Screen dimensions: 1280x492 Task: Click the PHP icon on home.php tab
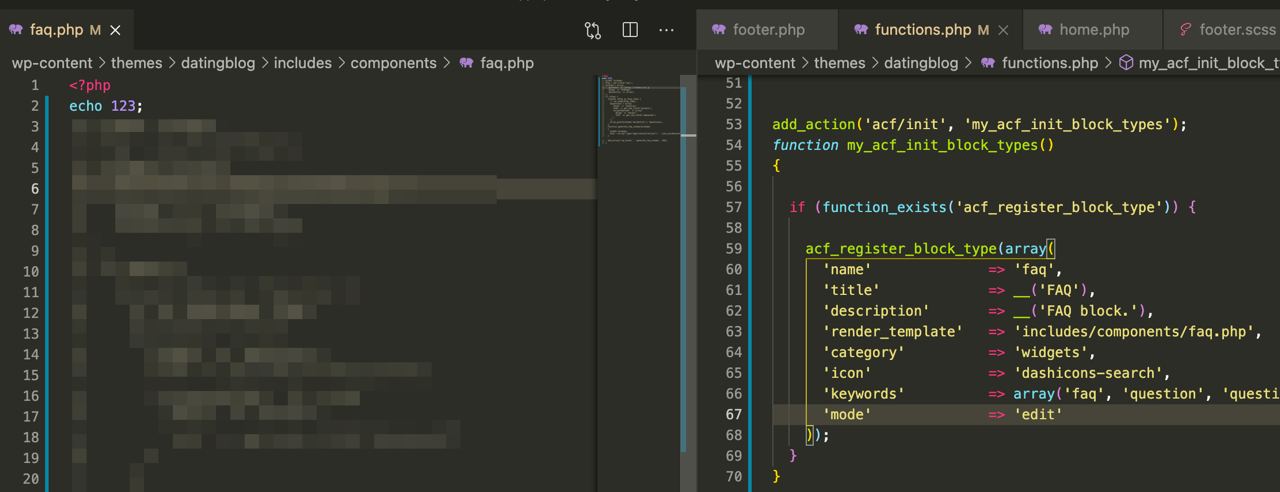tap(1045, 30)
